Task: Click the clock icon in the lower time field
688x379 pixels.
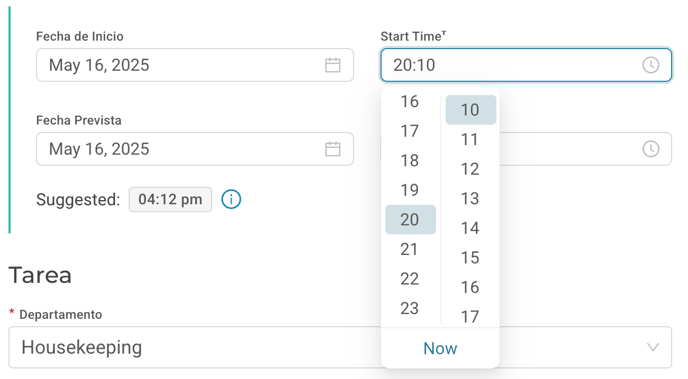Action: pyautogui.click(x=651, y=149)
